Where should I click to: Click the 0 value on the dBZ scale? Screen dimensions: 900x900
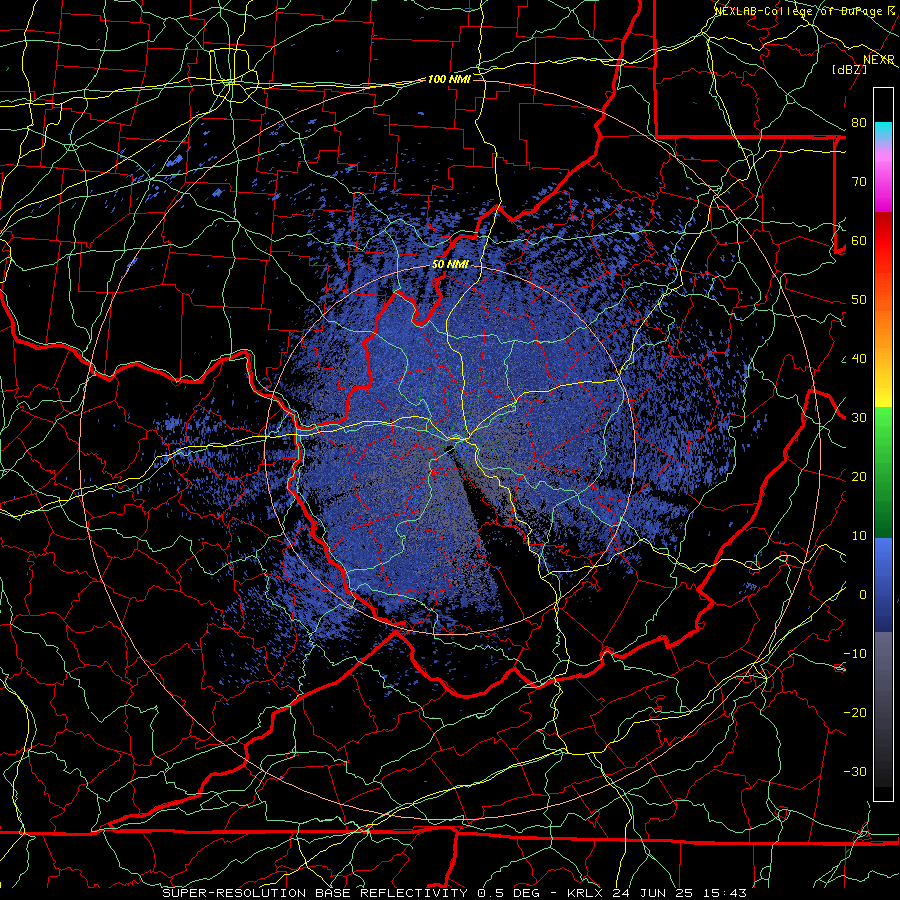tap(863, 595)
